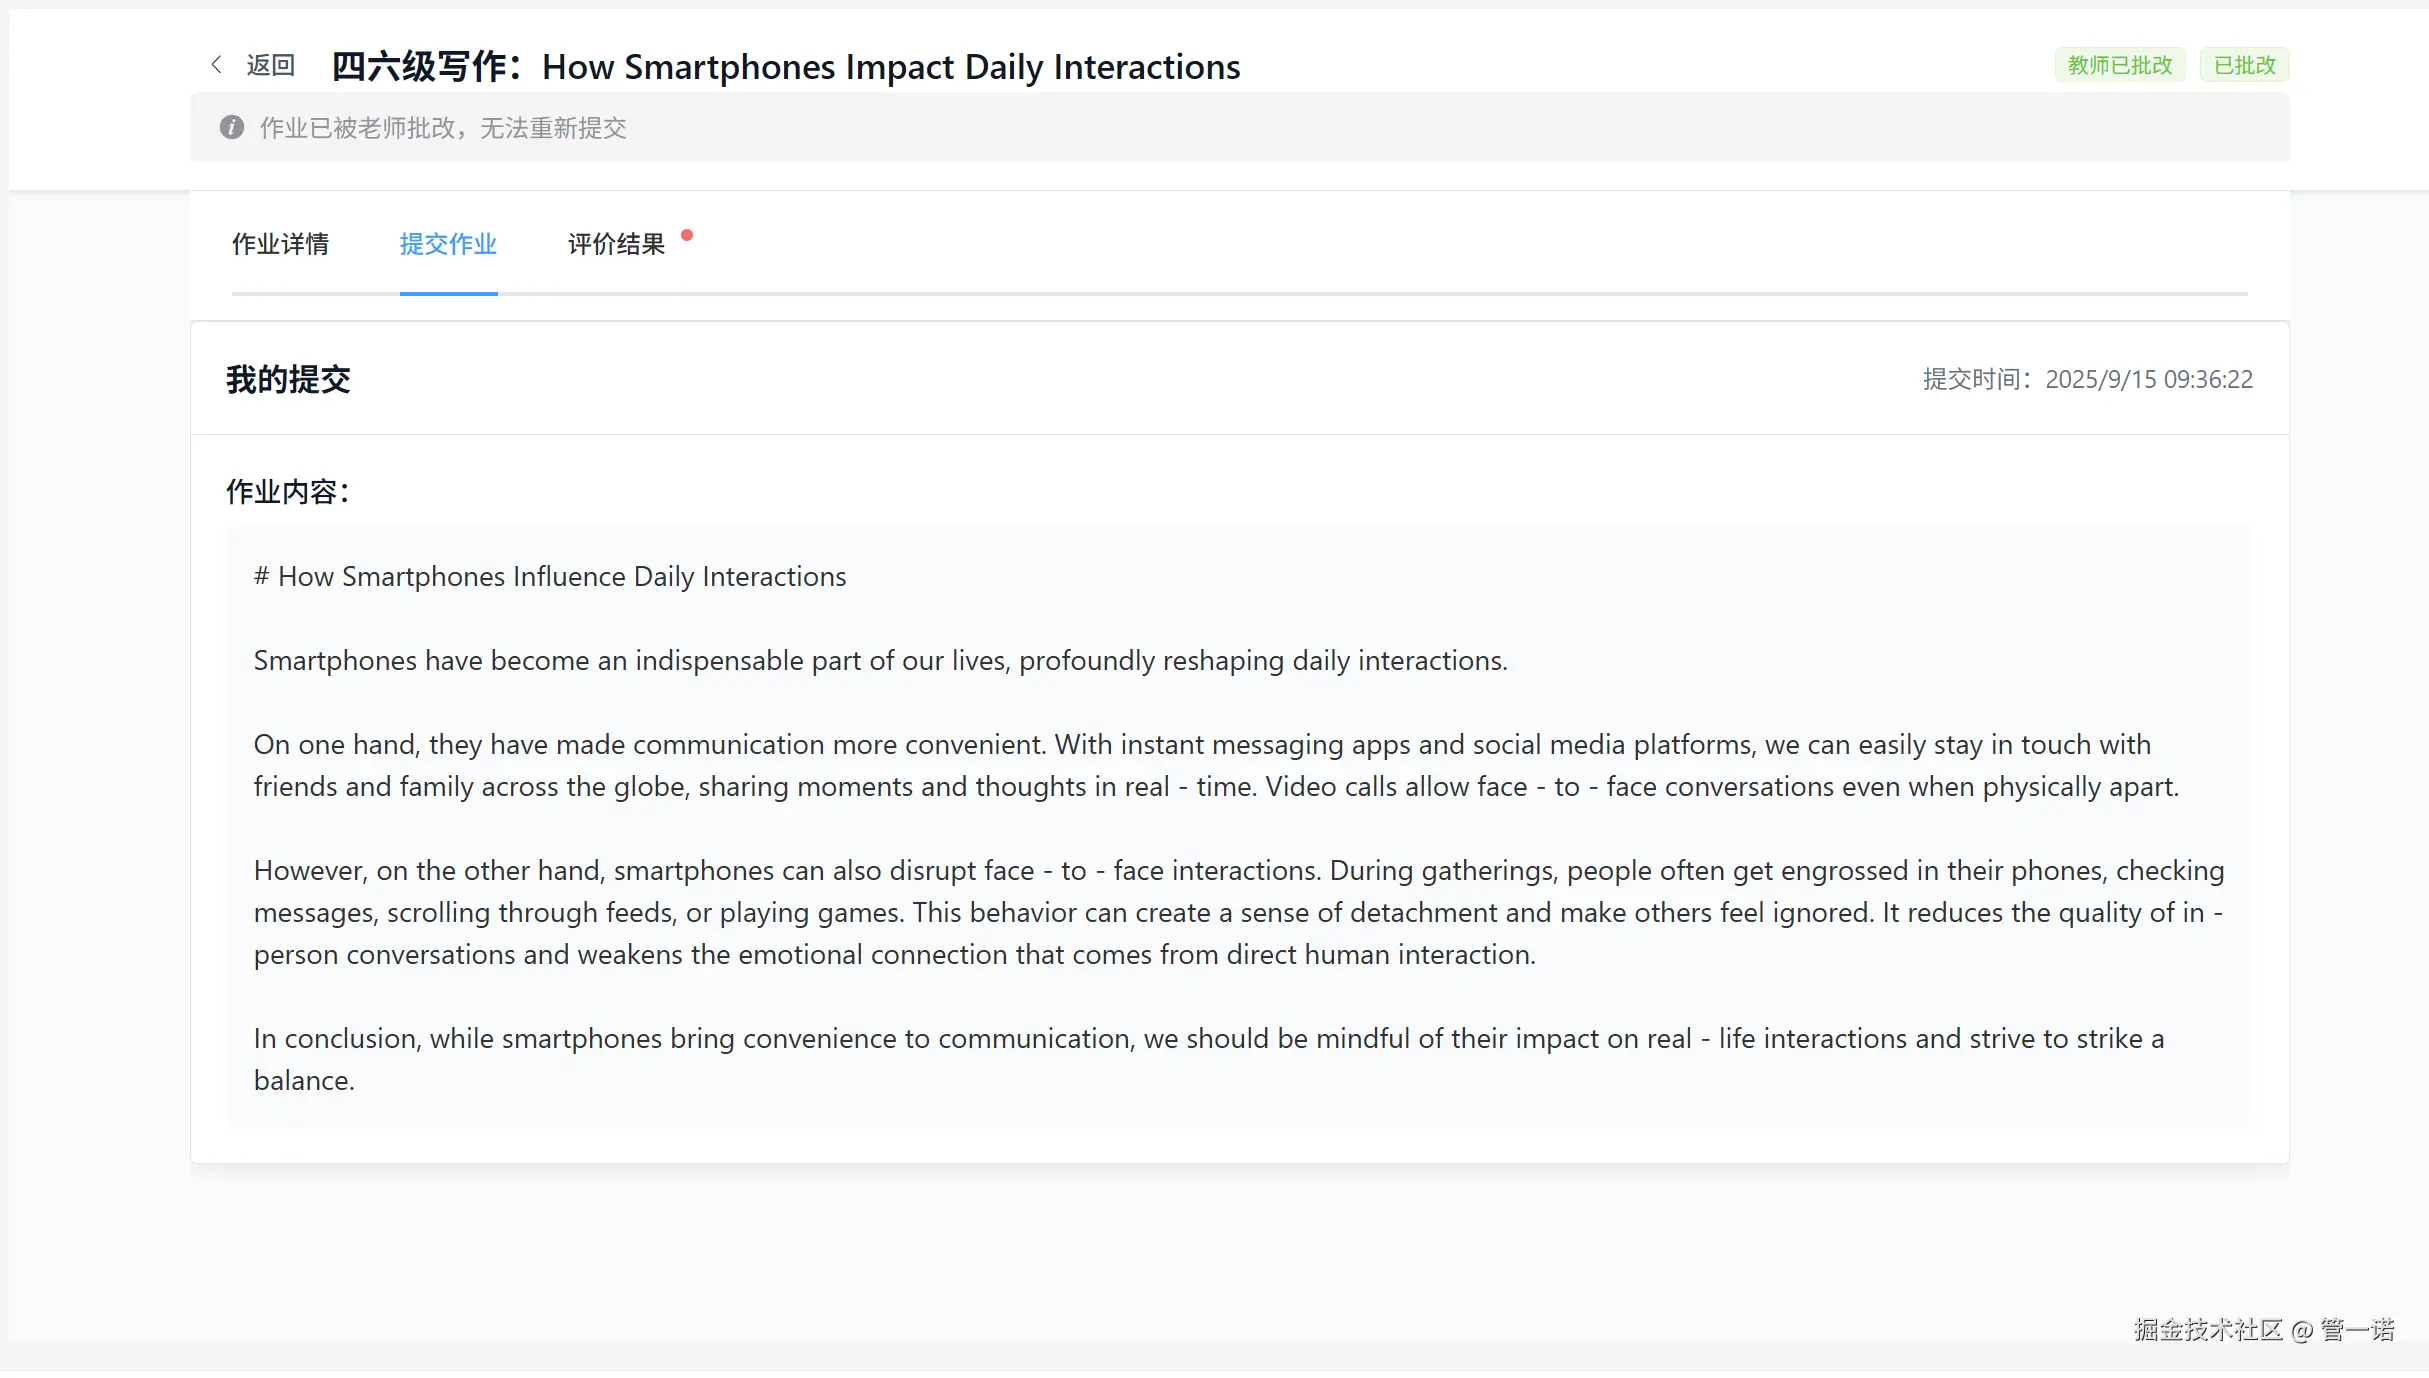Viewport: 2429px width, 1378px height.
Task: Click the essay heading line with hash
Action: coord(550,576)
